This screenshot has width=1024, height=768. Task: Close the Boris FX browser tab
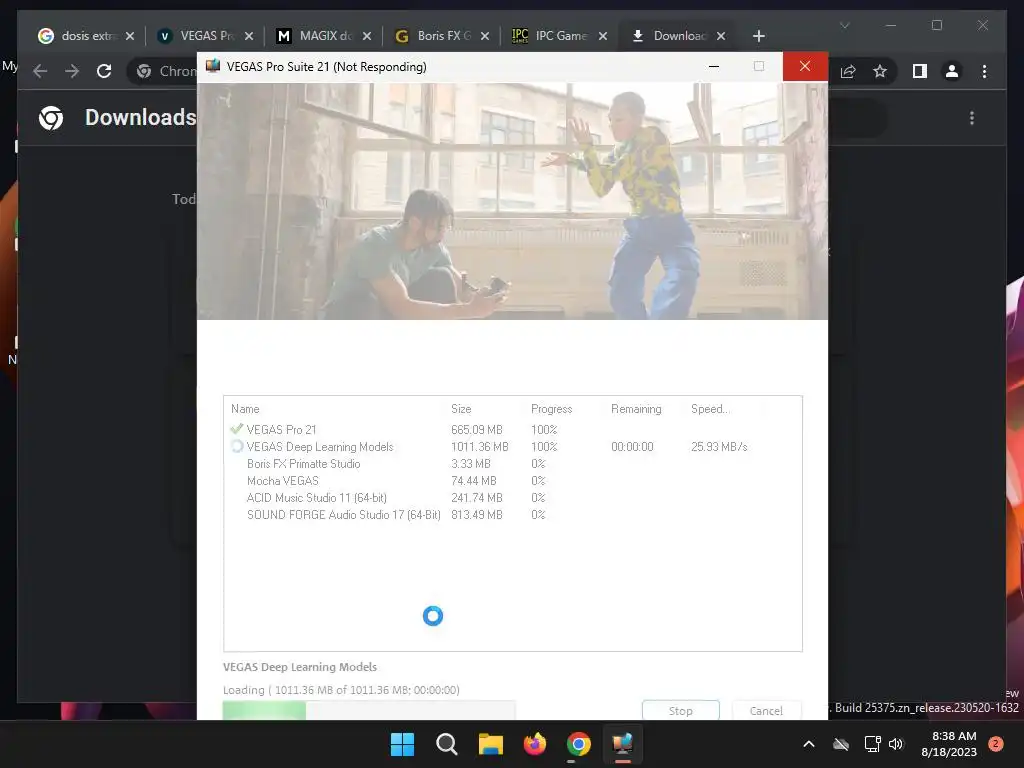point(485,36)
